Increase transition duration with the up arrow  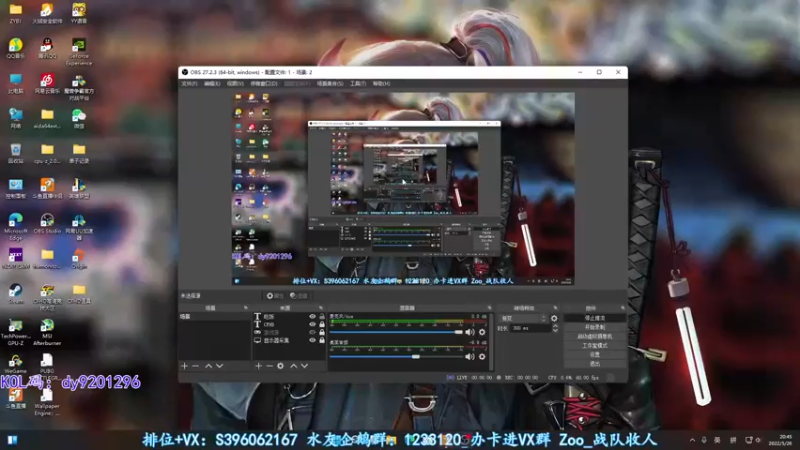coord(555,326)
